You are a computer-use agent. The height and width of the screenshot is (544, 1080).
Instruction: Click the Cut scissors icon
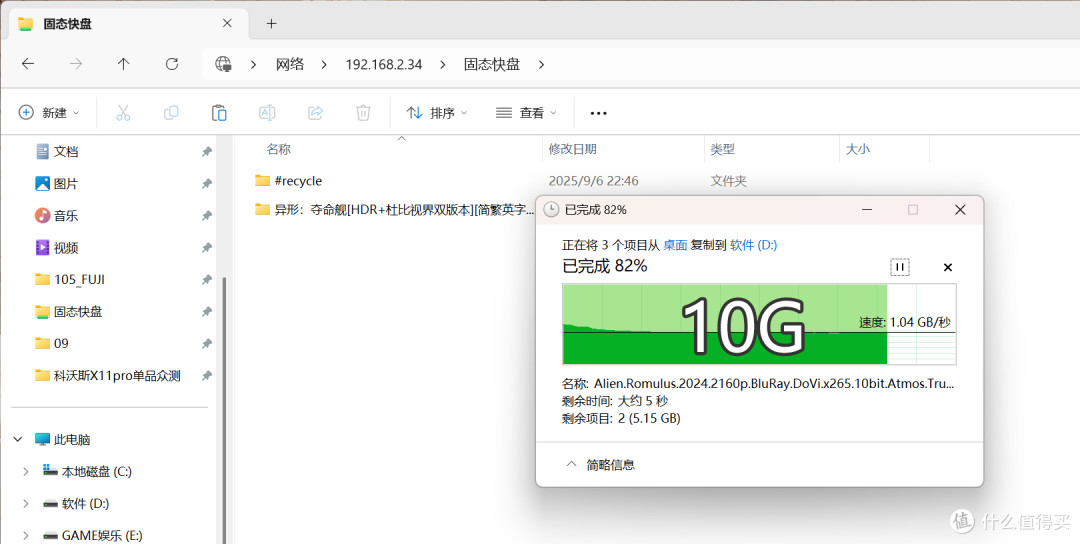pyautogui.click(x=123, y=113)
